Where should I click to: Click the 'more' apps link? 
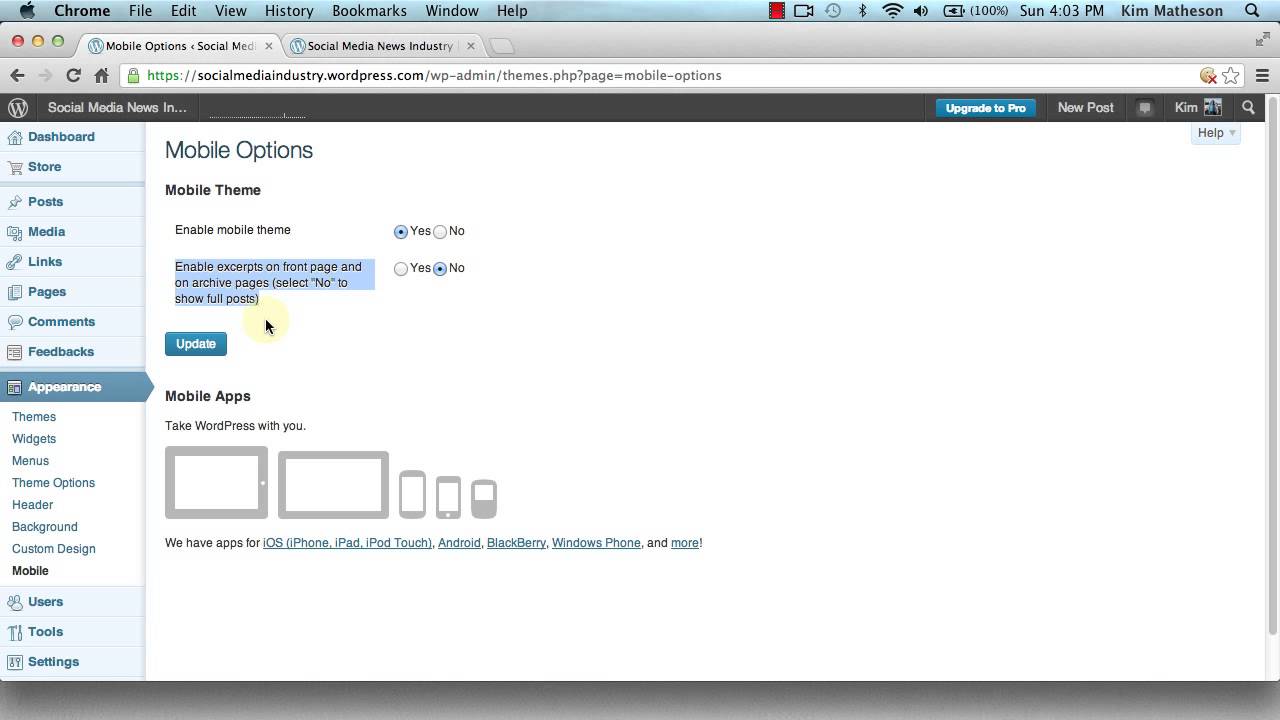coord(685,543)
